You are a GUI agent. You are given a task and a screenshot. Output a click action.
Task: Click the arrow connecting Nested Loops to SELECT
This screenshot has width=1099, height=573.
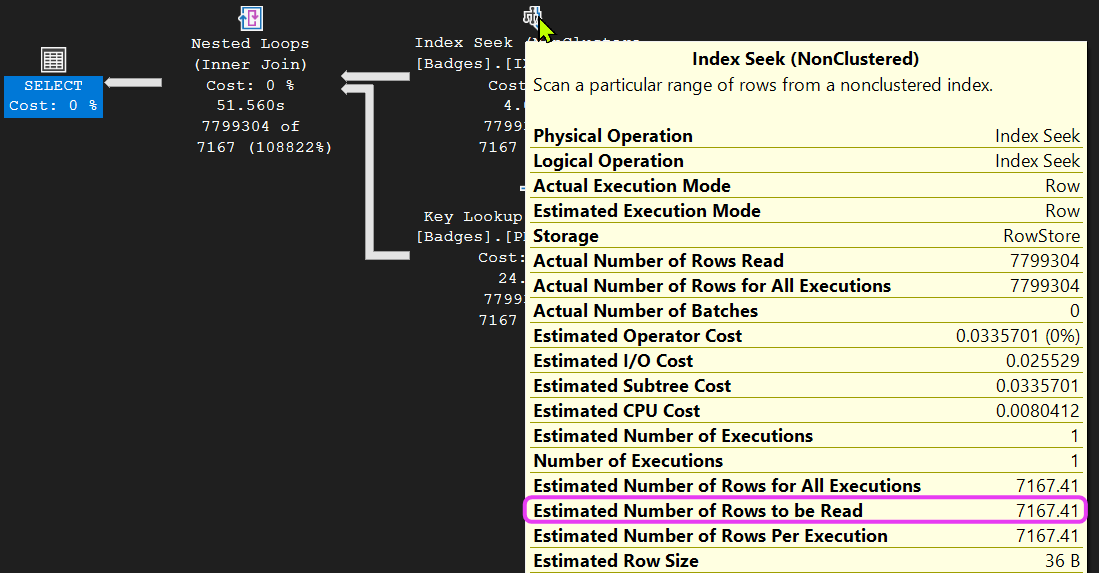click(133, 83)
